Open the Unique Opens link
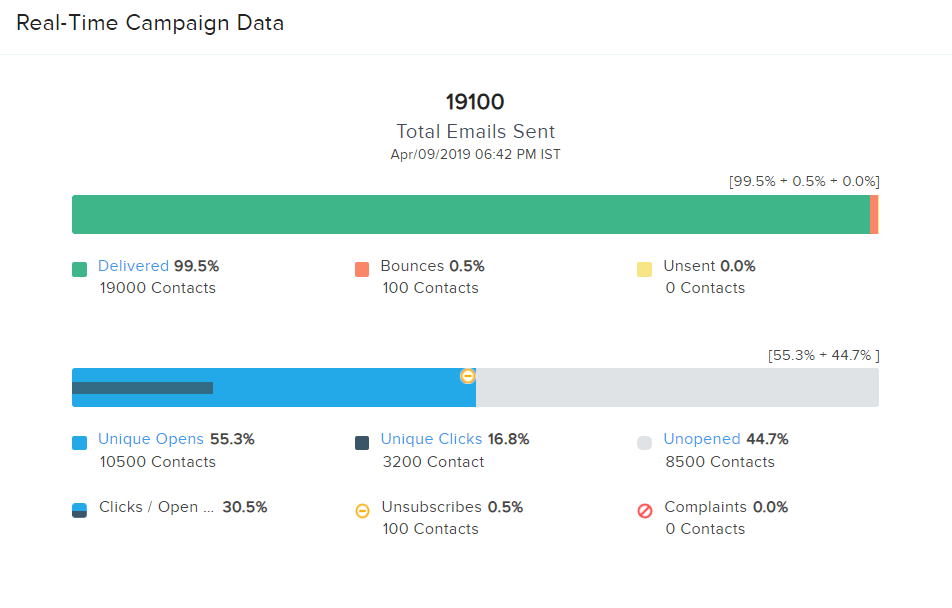 [151, 439]
